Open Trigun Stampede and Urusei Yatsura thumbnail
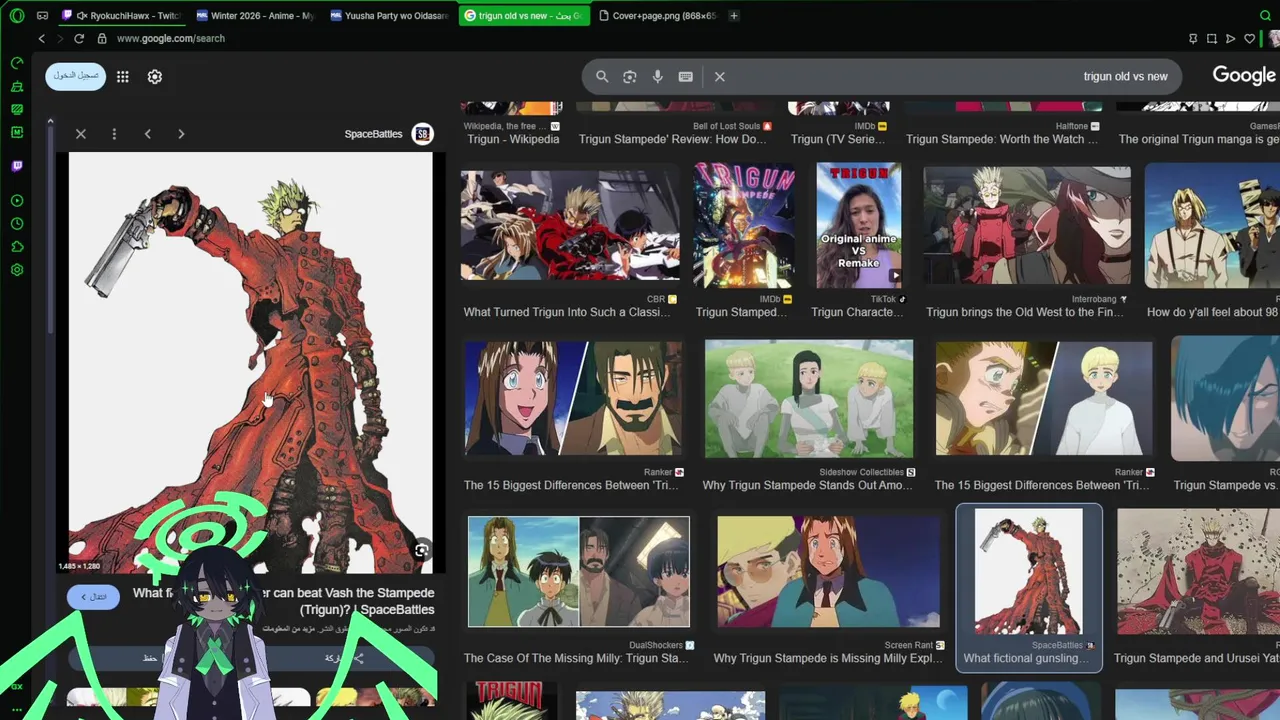1280x720 pixels. [x=1198, y=572]
